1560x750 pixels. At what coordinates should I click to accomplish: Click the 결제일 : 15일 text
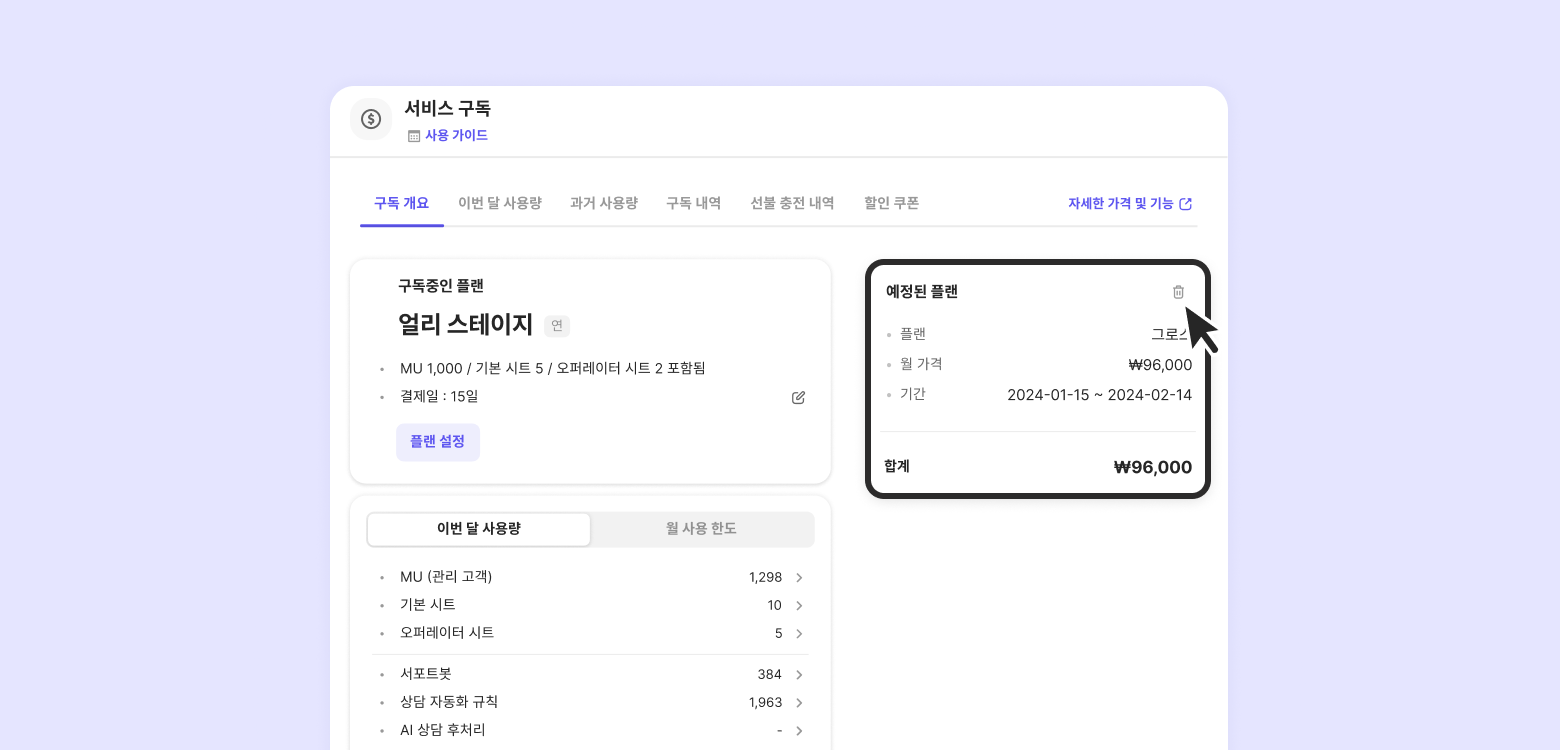coord(439,396)
